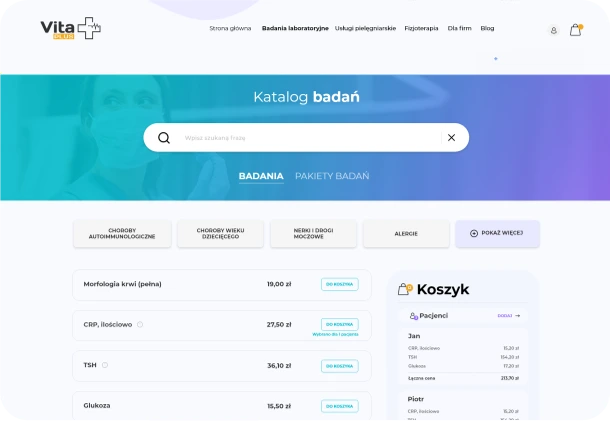
Task: Click the info icon next to CRP, ilościowo
Action: pyautogui.click(x=140, y=325)
